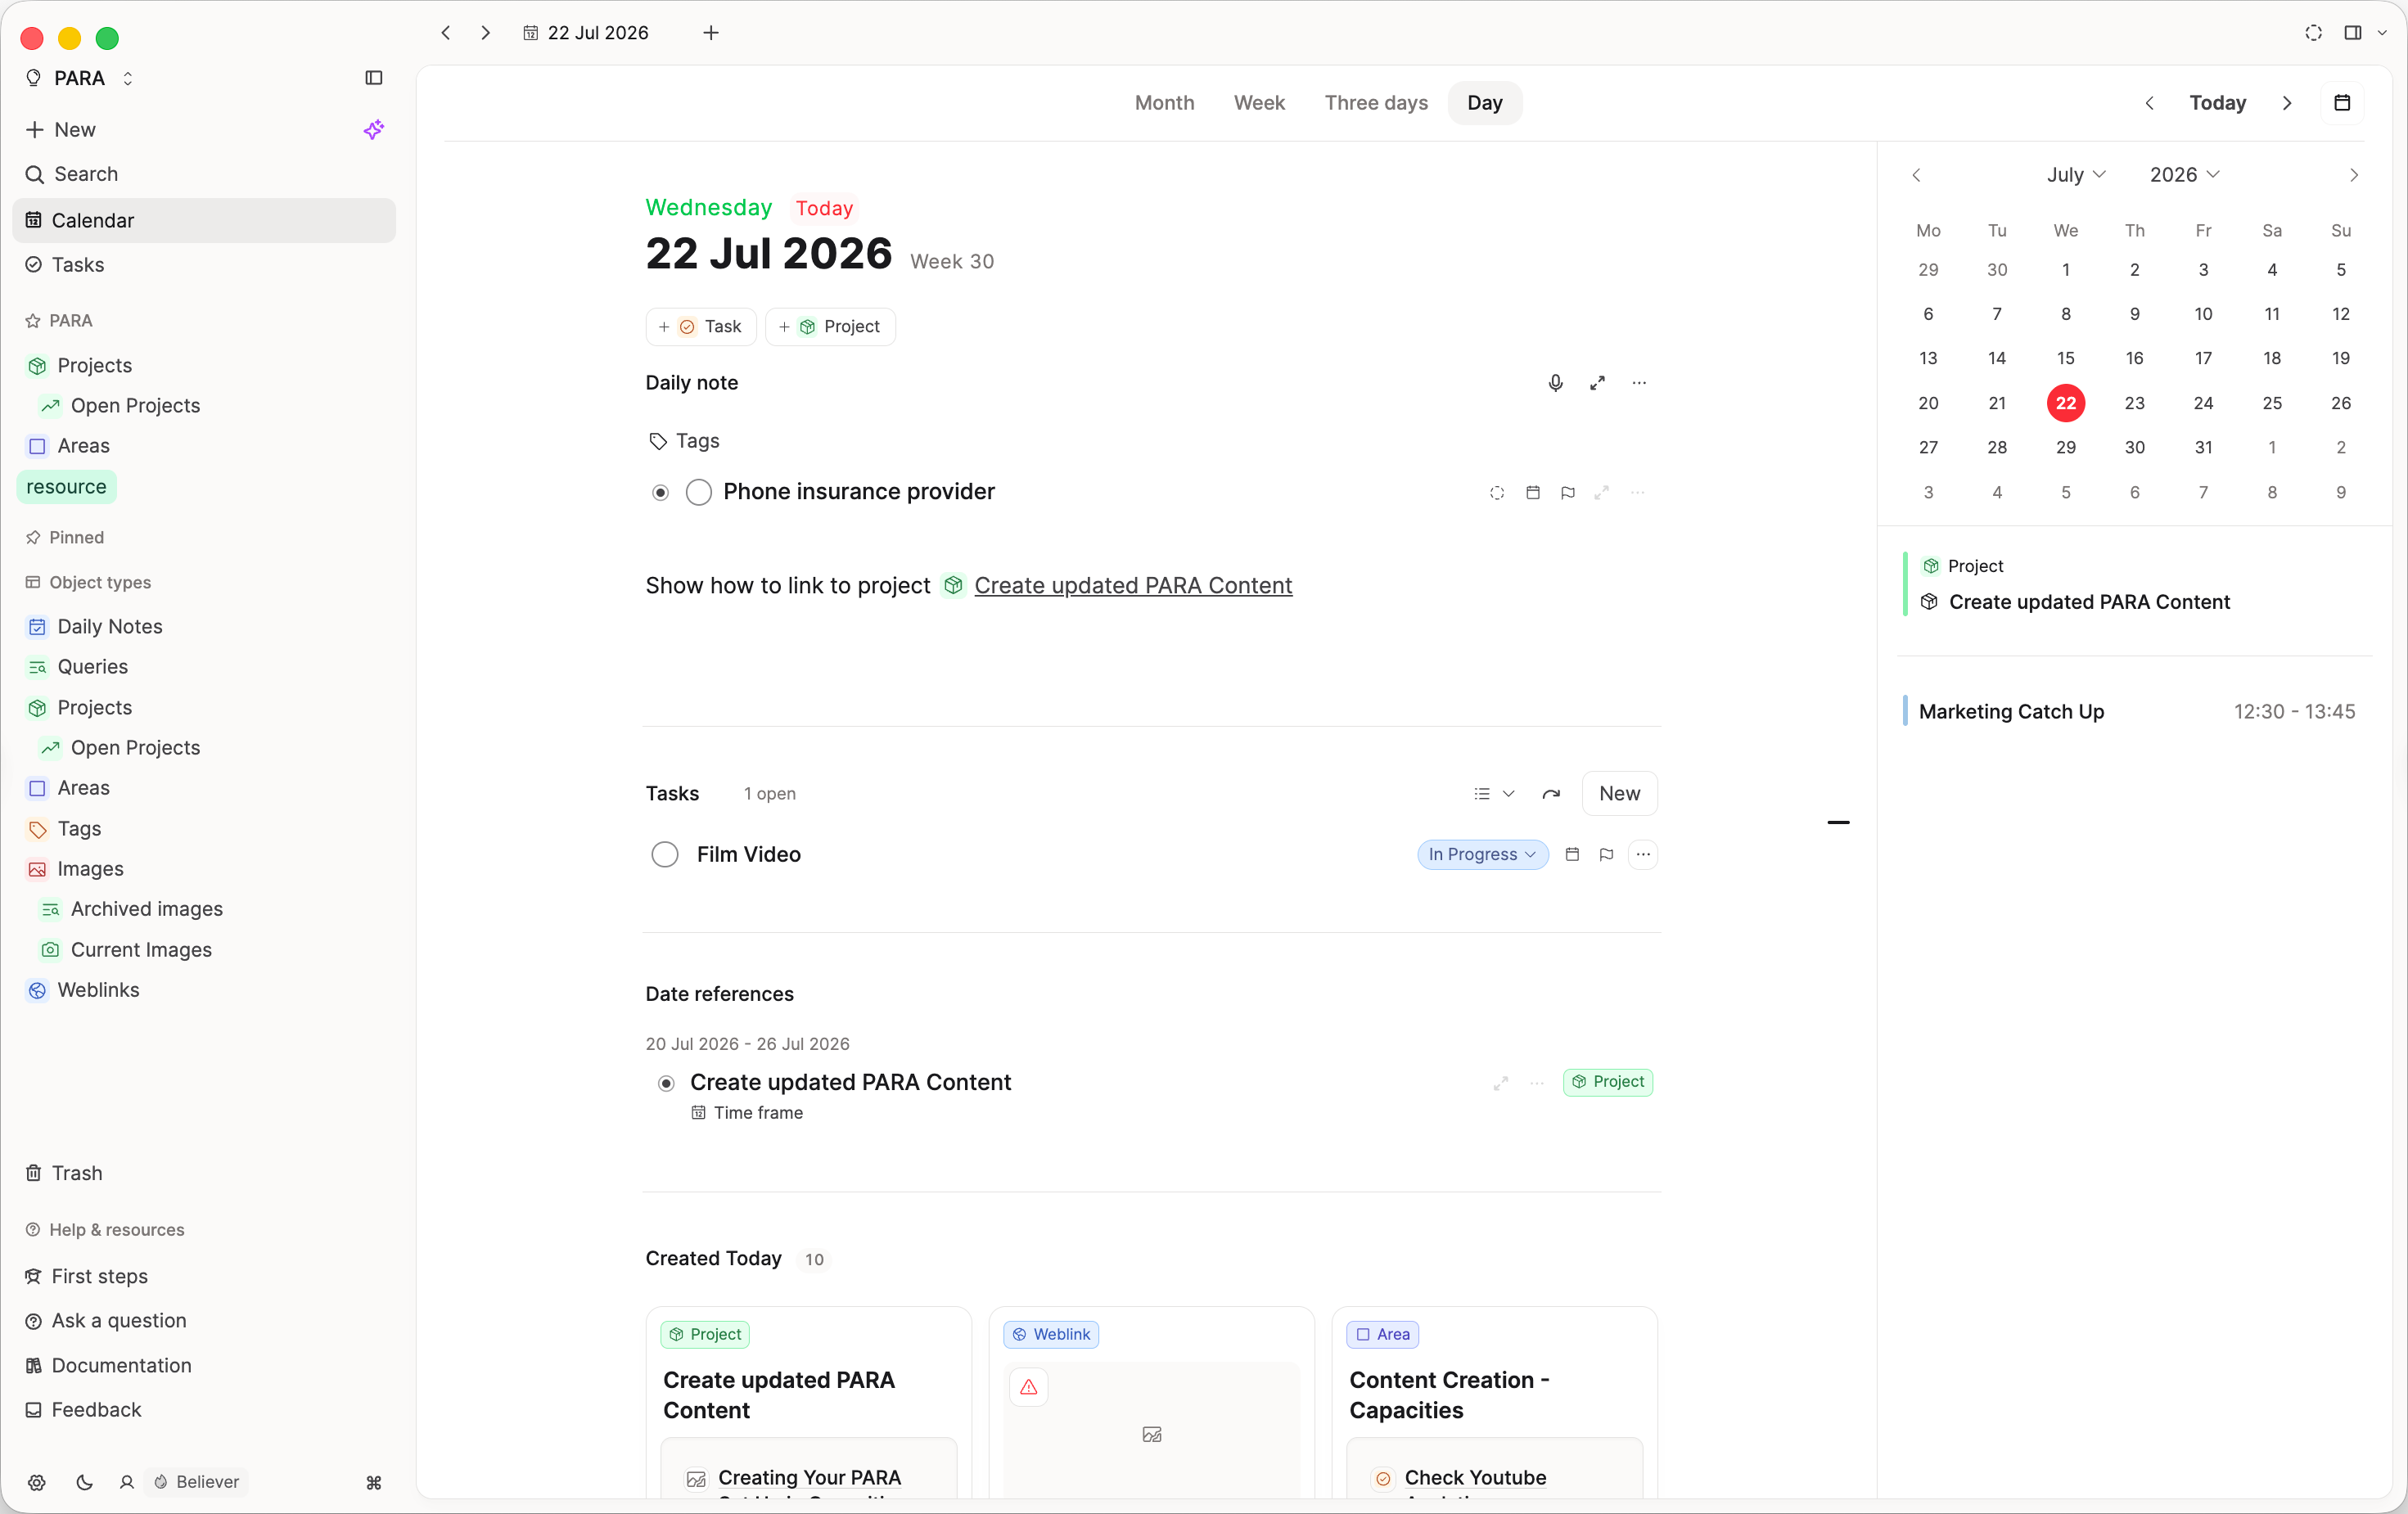Image resolution: width=2408 pixels, height=1514 pixels.
Task: Start voice recording in Daily note
Action: click(x=1555, y=383)
